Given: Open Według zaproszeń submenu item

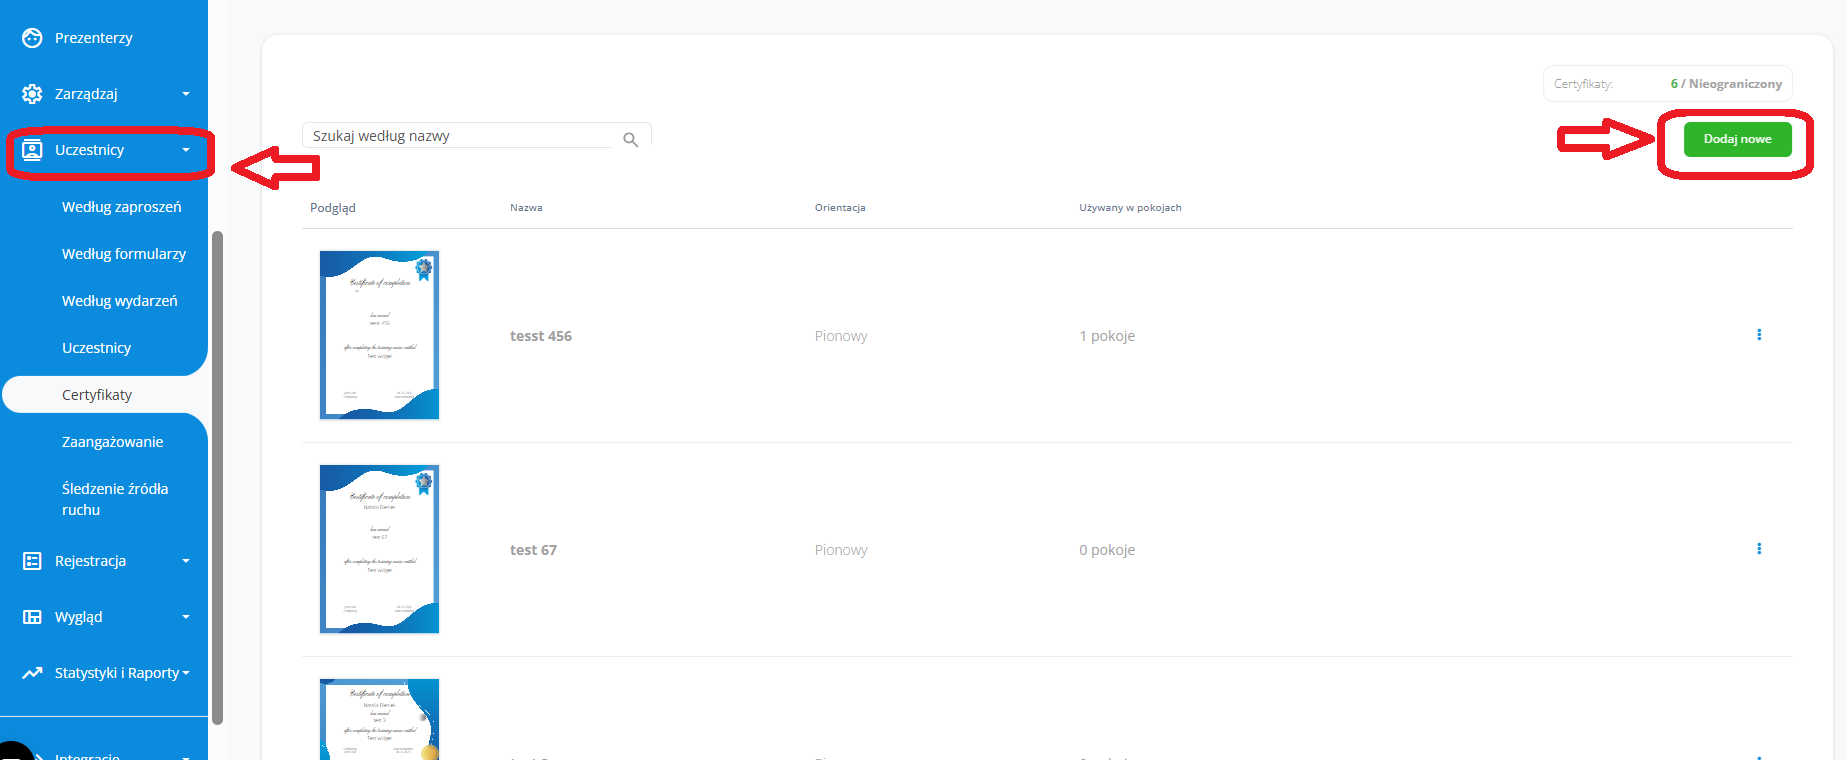Looking at the screenshot, I should pyautogui.click(x=122, y=207).
